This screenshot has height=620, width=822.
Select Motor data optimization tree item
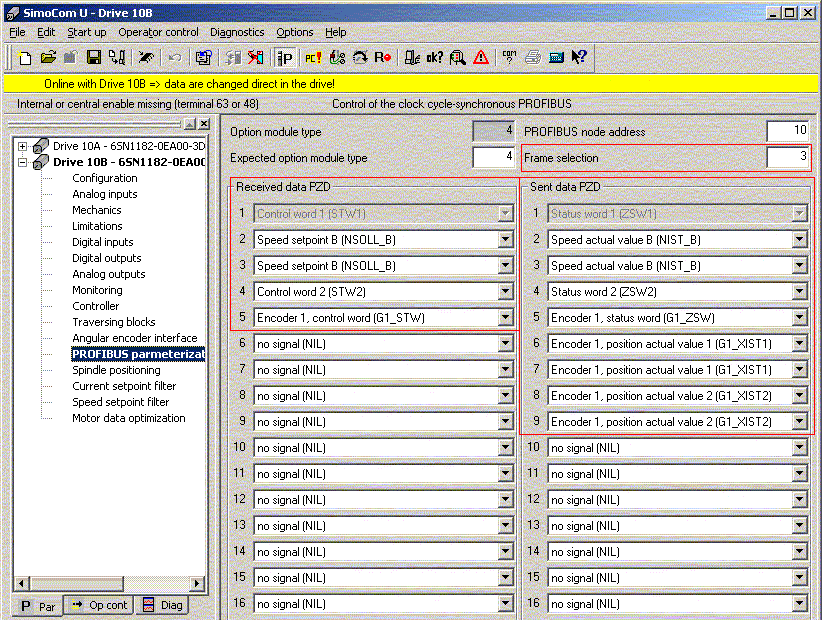(x=129, y=418)
